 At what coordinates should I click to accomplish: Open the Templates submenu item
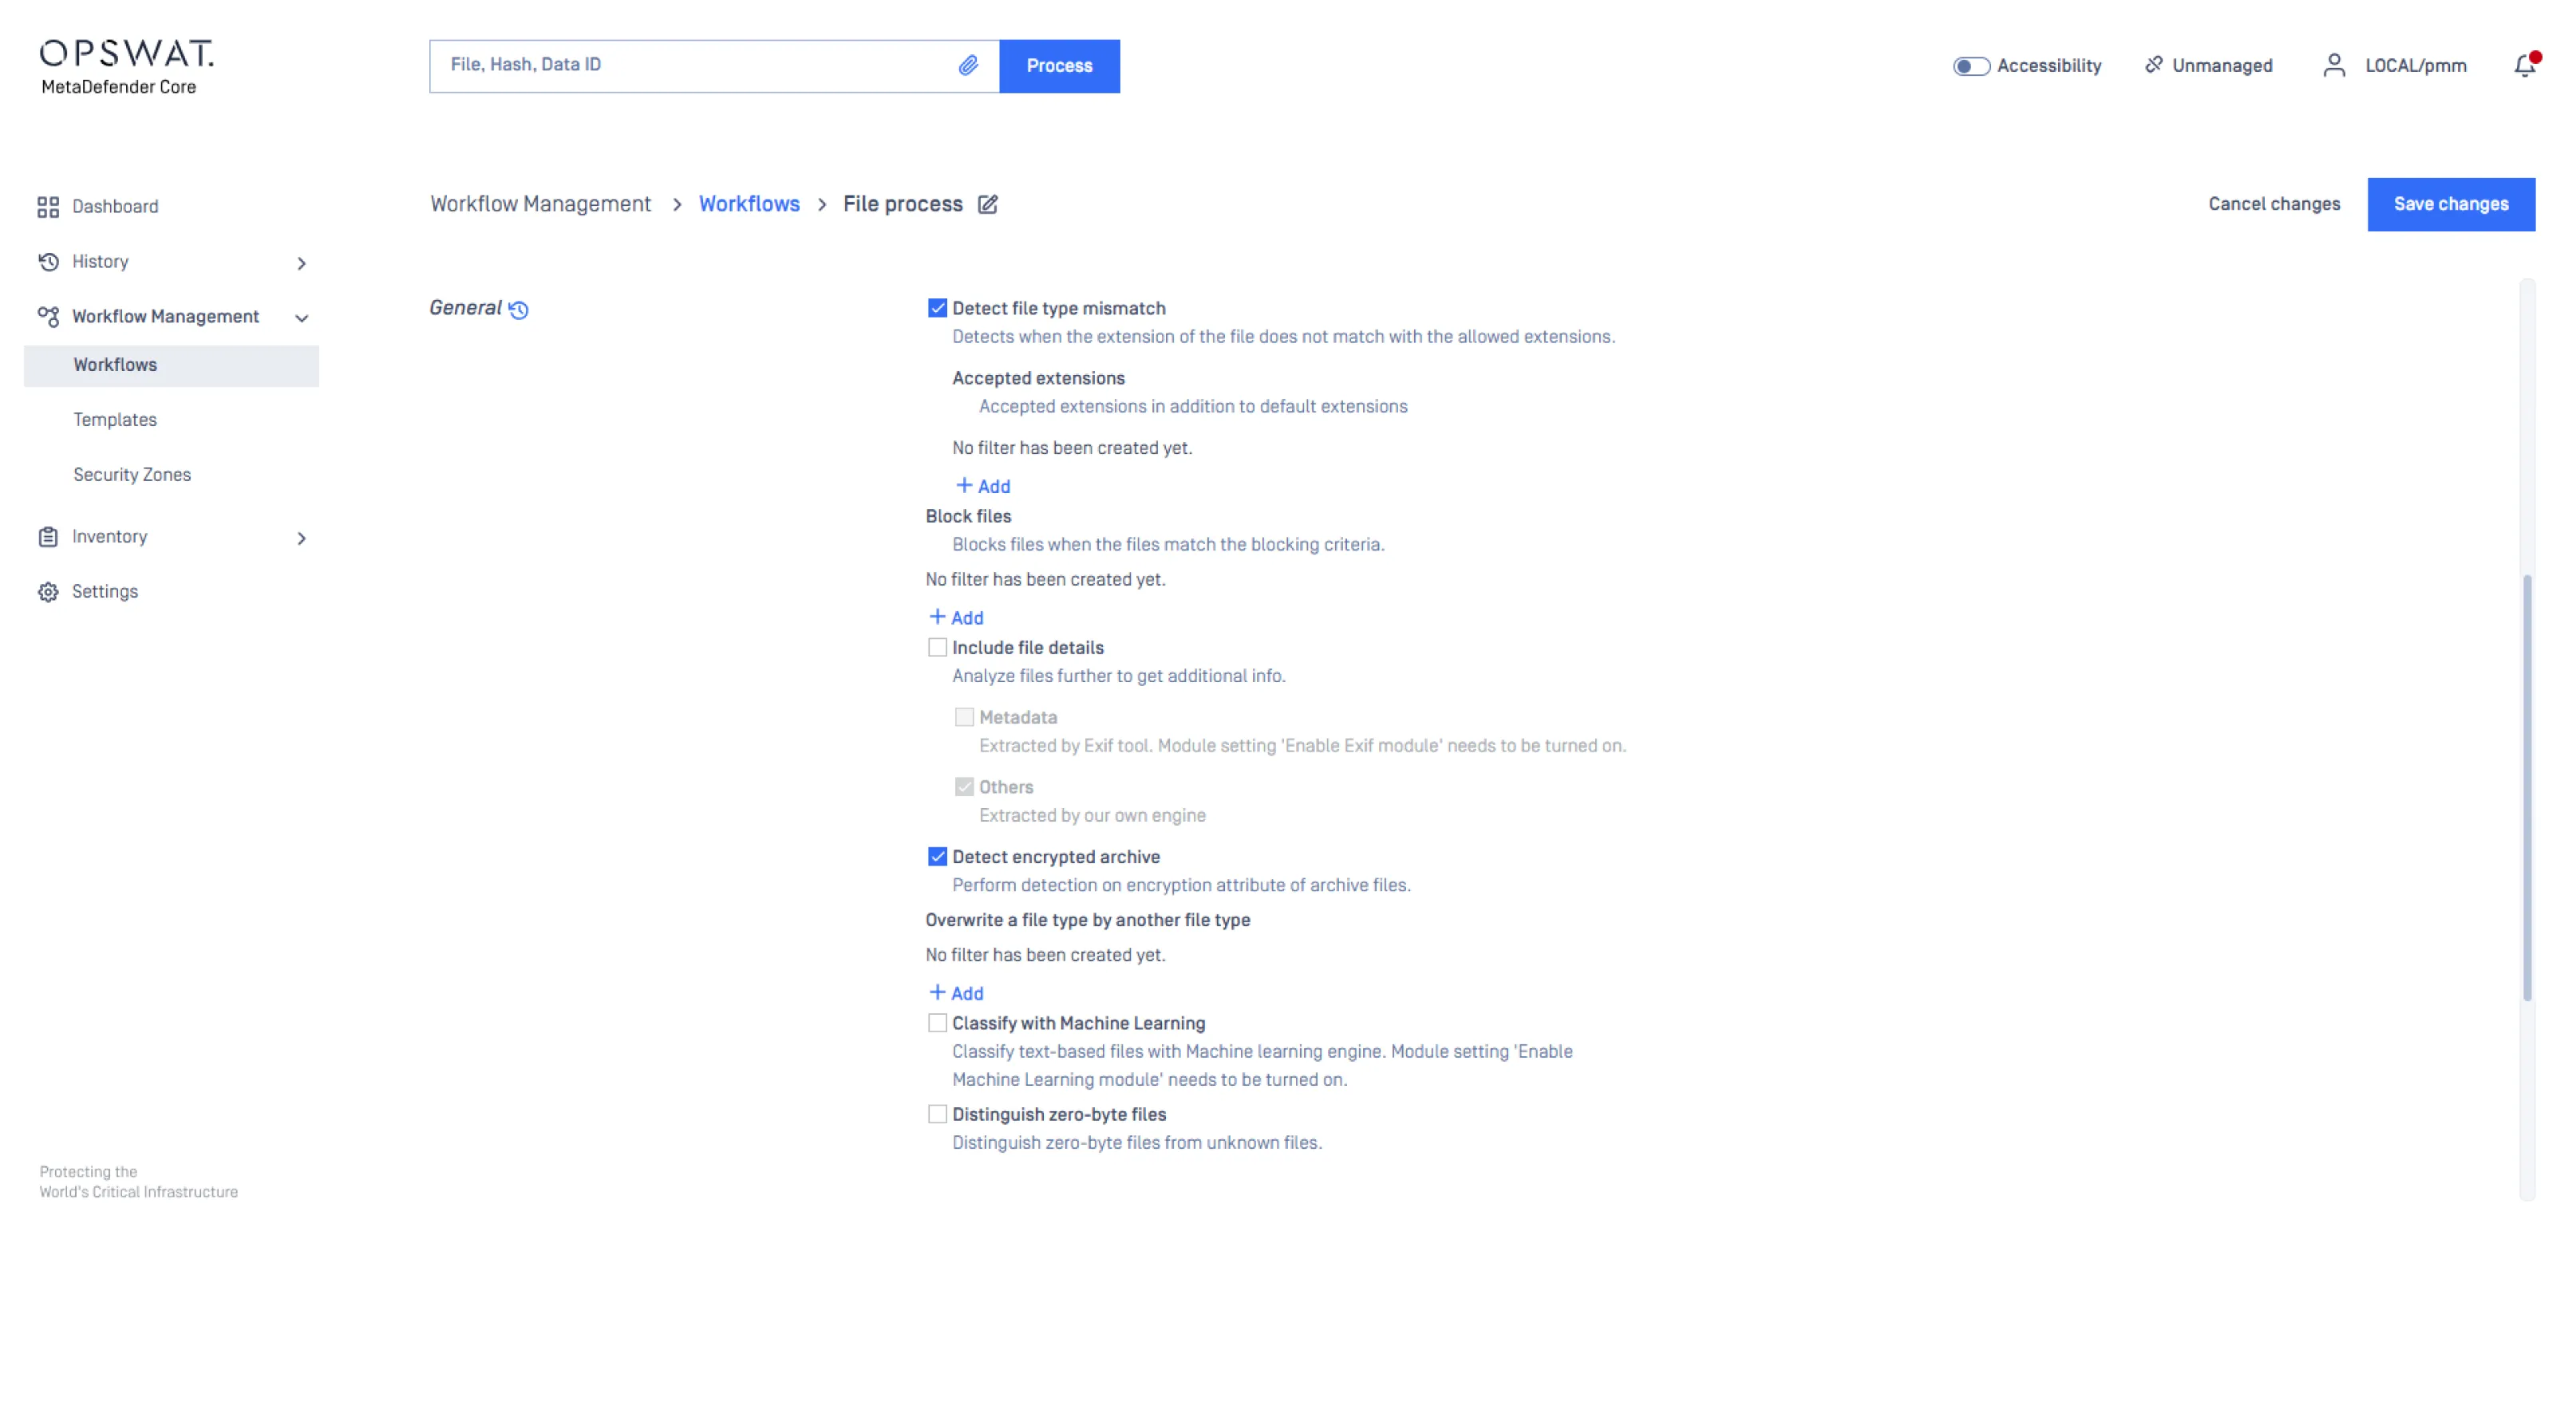tap(115, 420)
